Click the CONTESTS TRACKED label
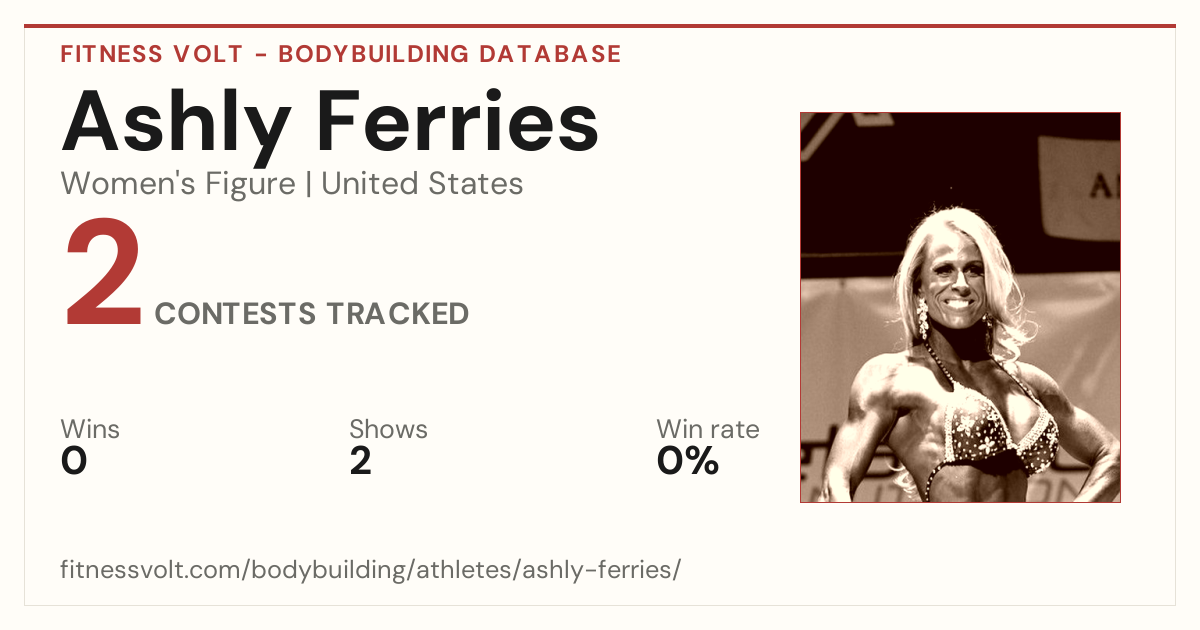1200x630 pixels. (x=312, y=314)
